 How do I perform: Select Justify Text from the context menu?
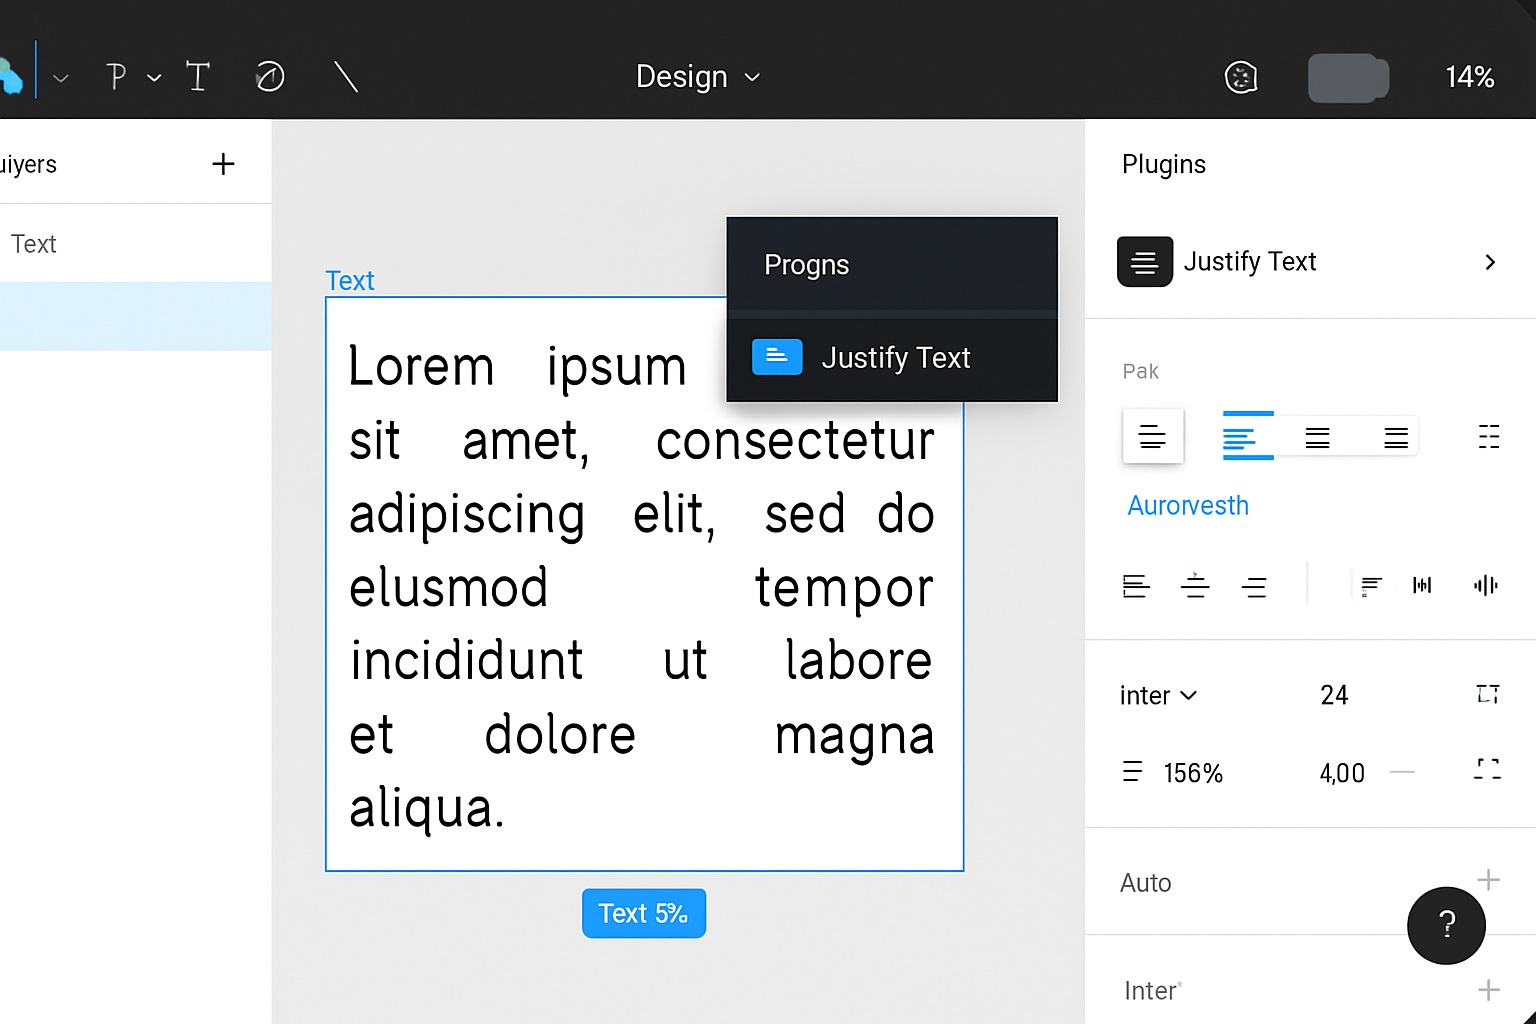pyautogui.click(x=895, y=357)
